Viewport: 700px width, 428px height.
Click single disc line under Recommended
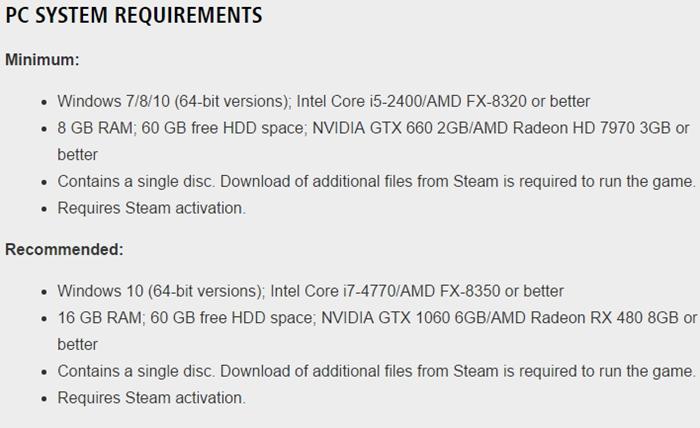[375, 371]
